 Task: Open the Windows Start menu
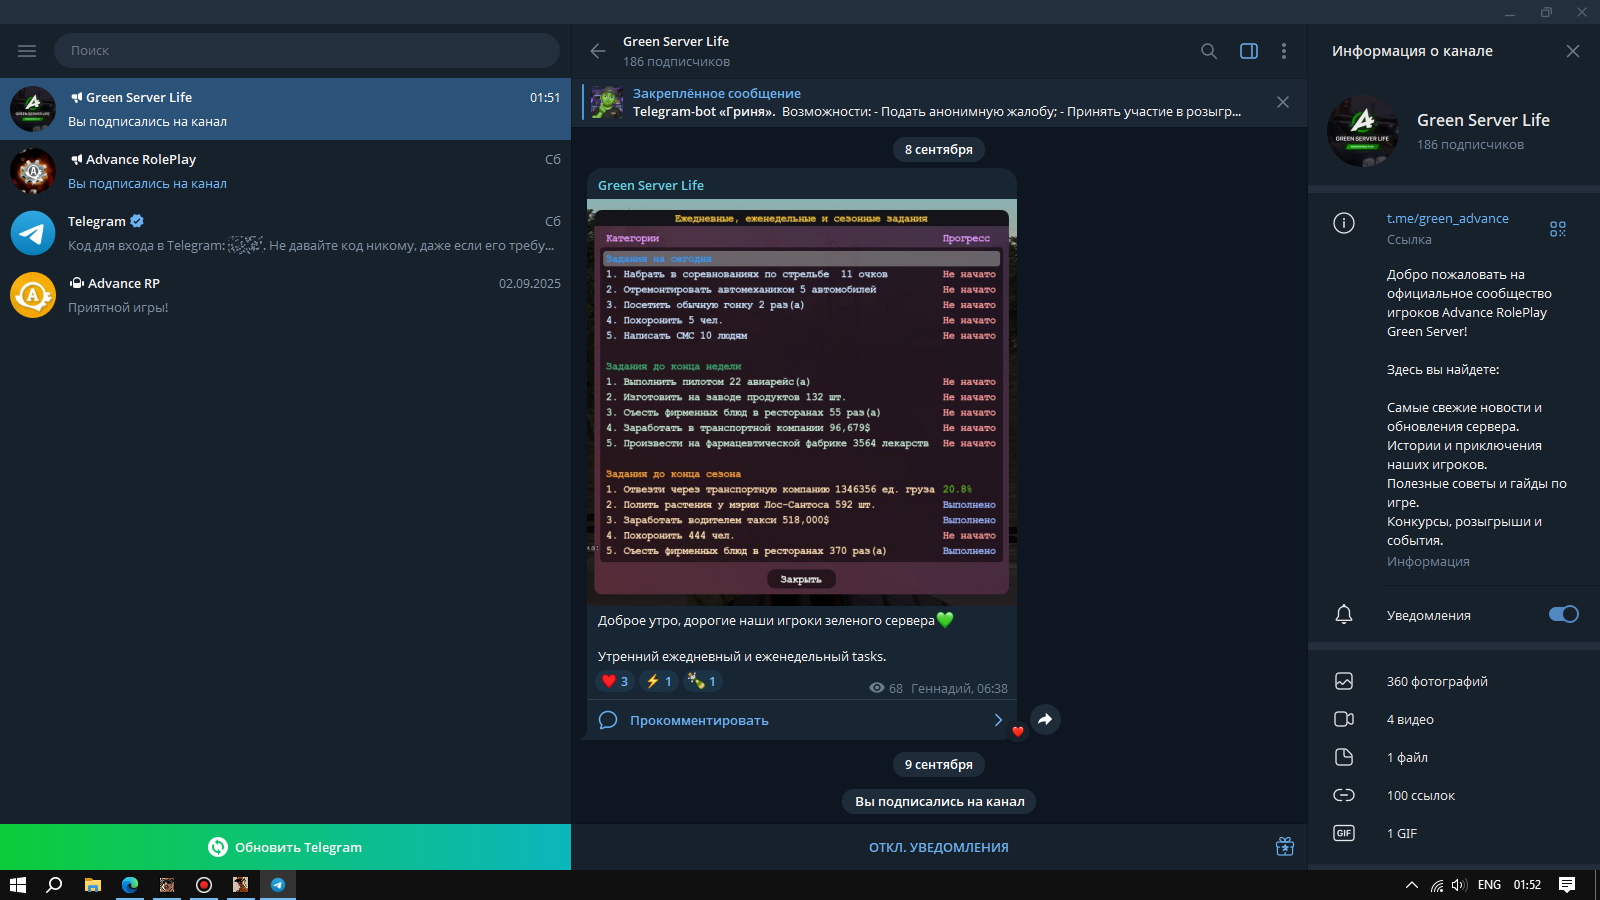(x=18, y=885)
